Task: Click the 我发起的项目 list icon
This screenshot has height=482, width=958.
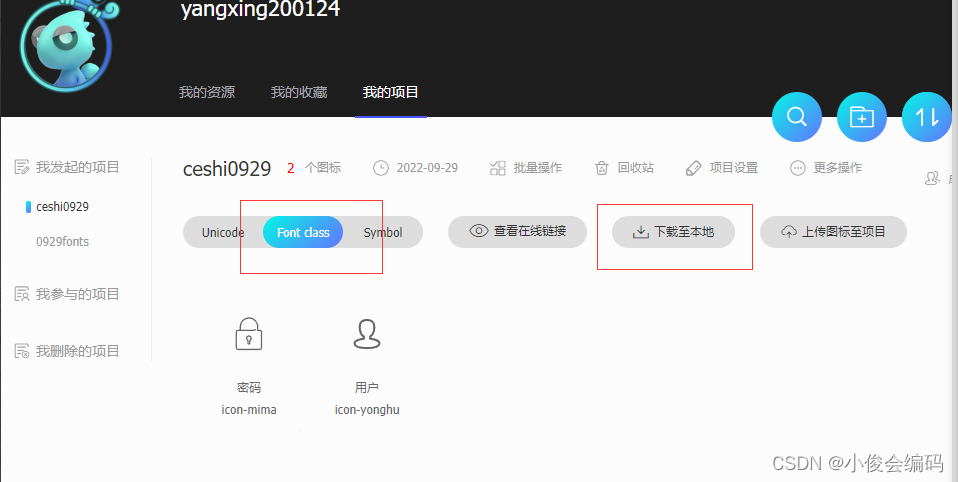Action: pyautogui.click(x=22, y=167)
